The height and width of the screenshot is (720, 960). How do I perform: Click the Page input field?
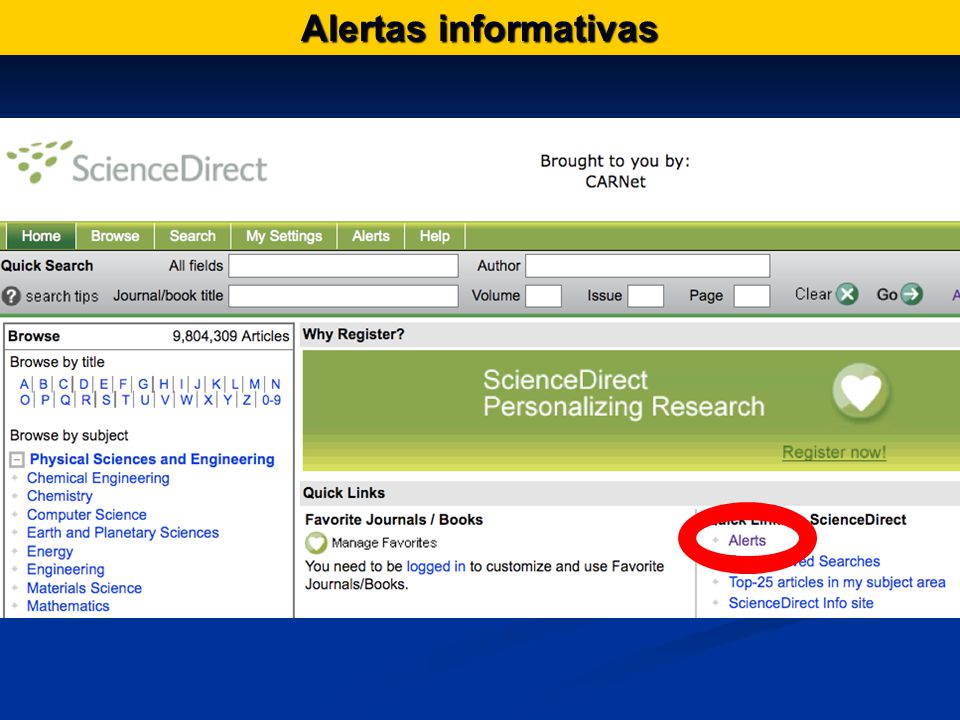pyautogui.click(x=752, y=296)
